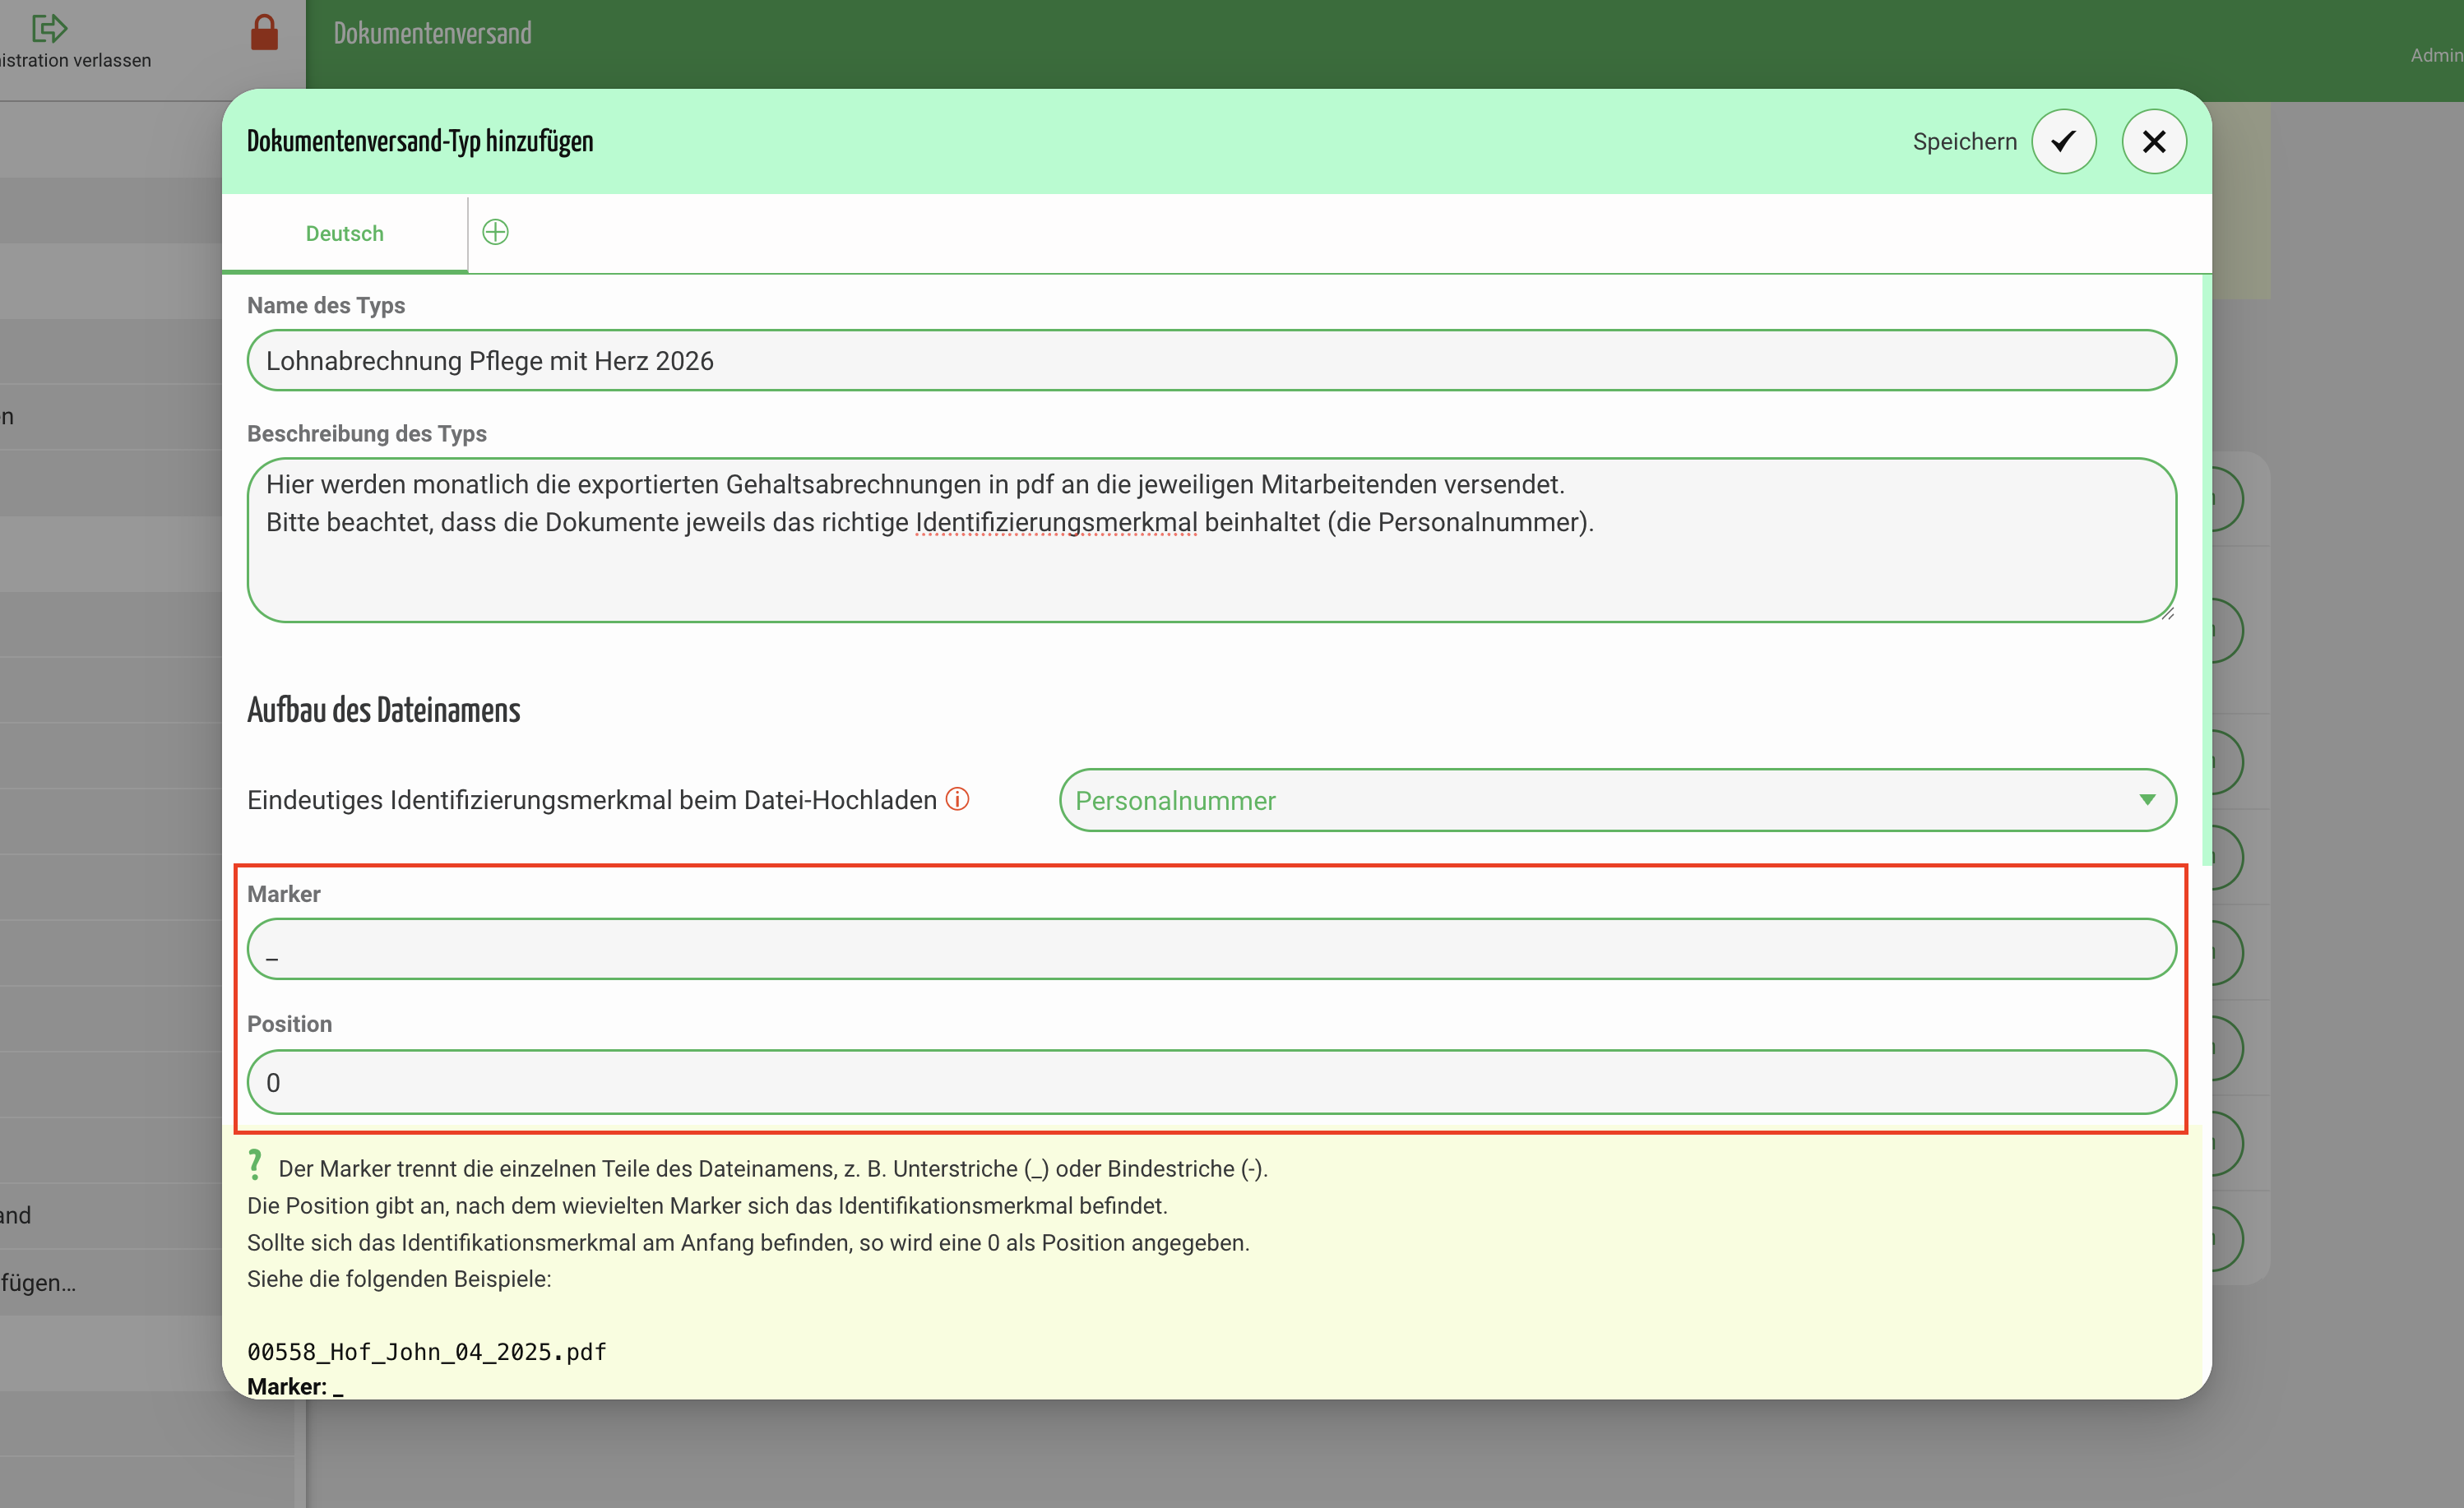
Task: Click the Dokumentenversand header title
Action: point(432,33)
